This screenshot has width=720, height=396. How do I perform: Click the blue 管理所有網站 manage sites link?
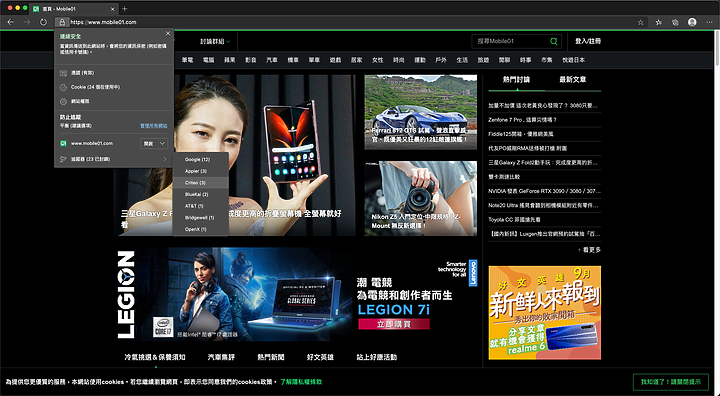[153, 126]
